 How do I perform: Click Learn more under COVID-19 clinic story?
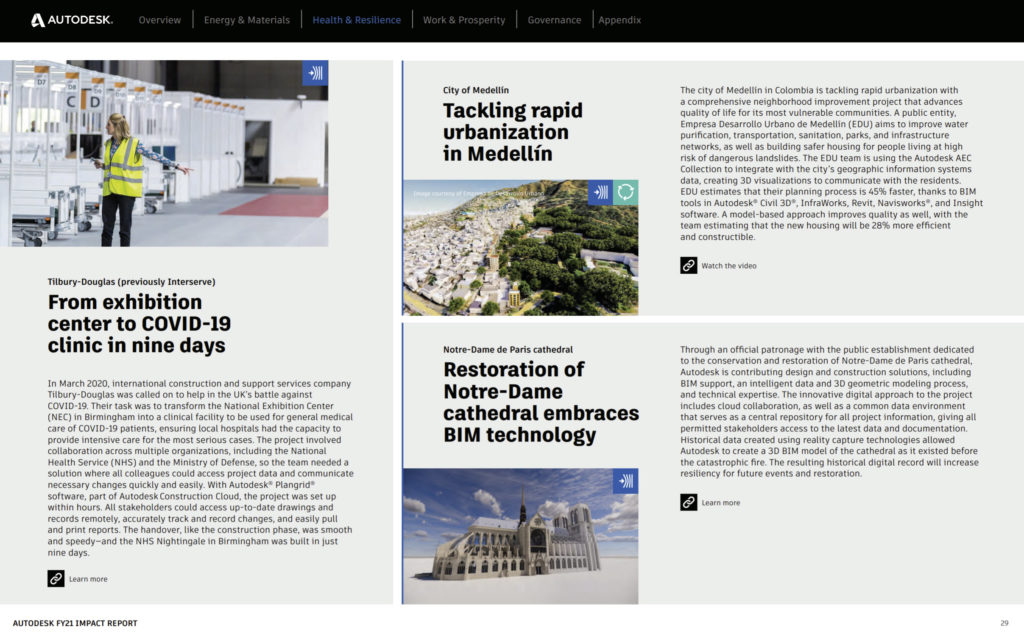click(88, 579)
